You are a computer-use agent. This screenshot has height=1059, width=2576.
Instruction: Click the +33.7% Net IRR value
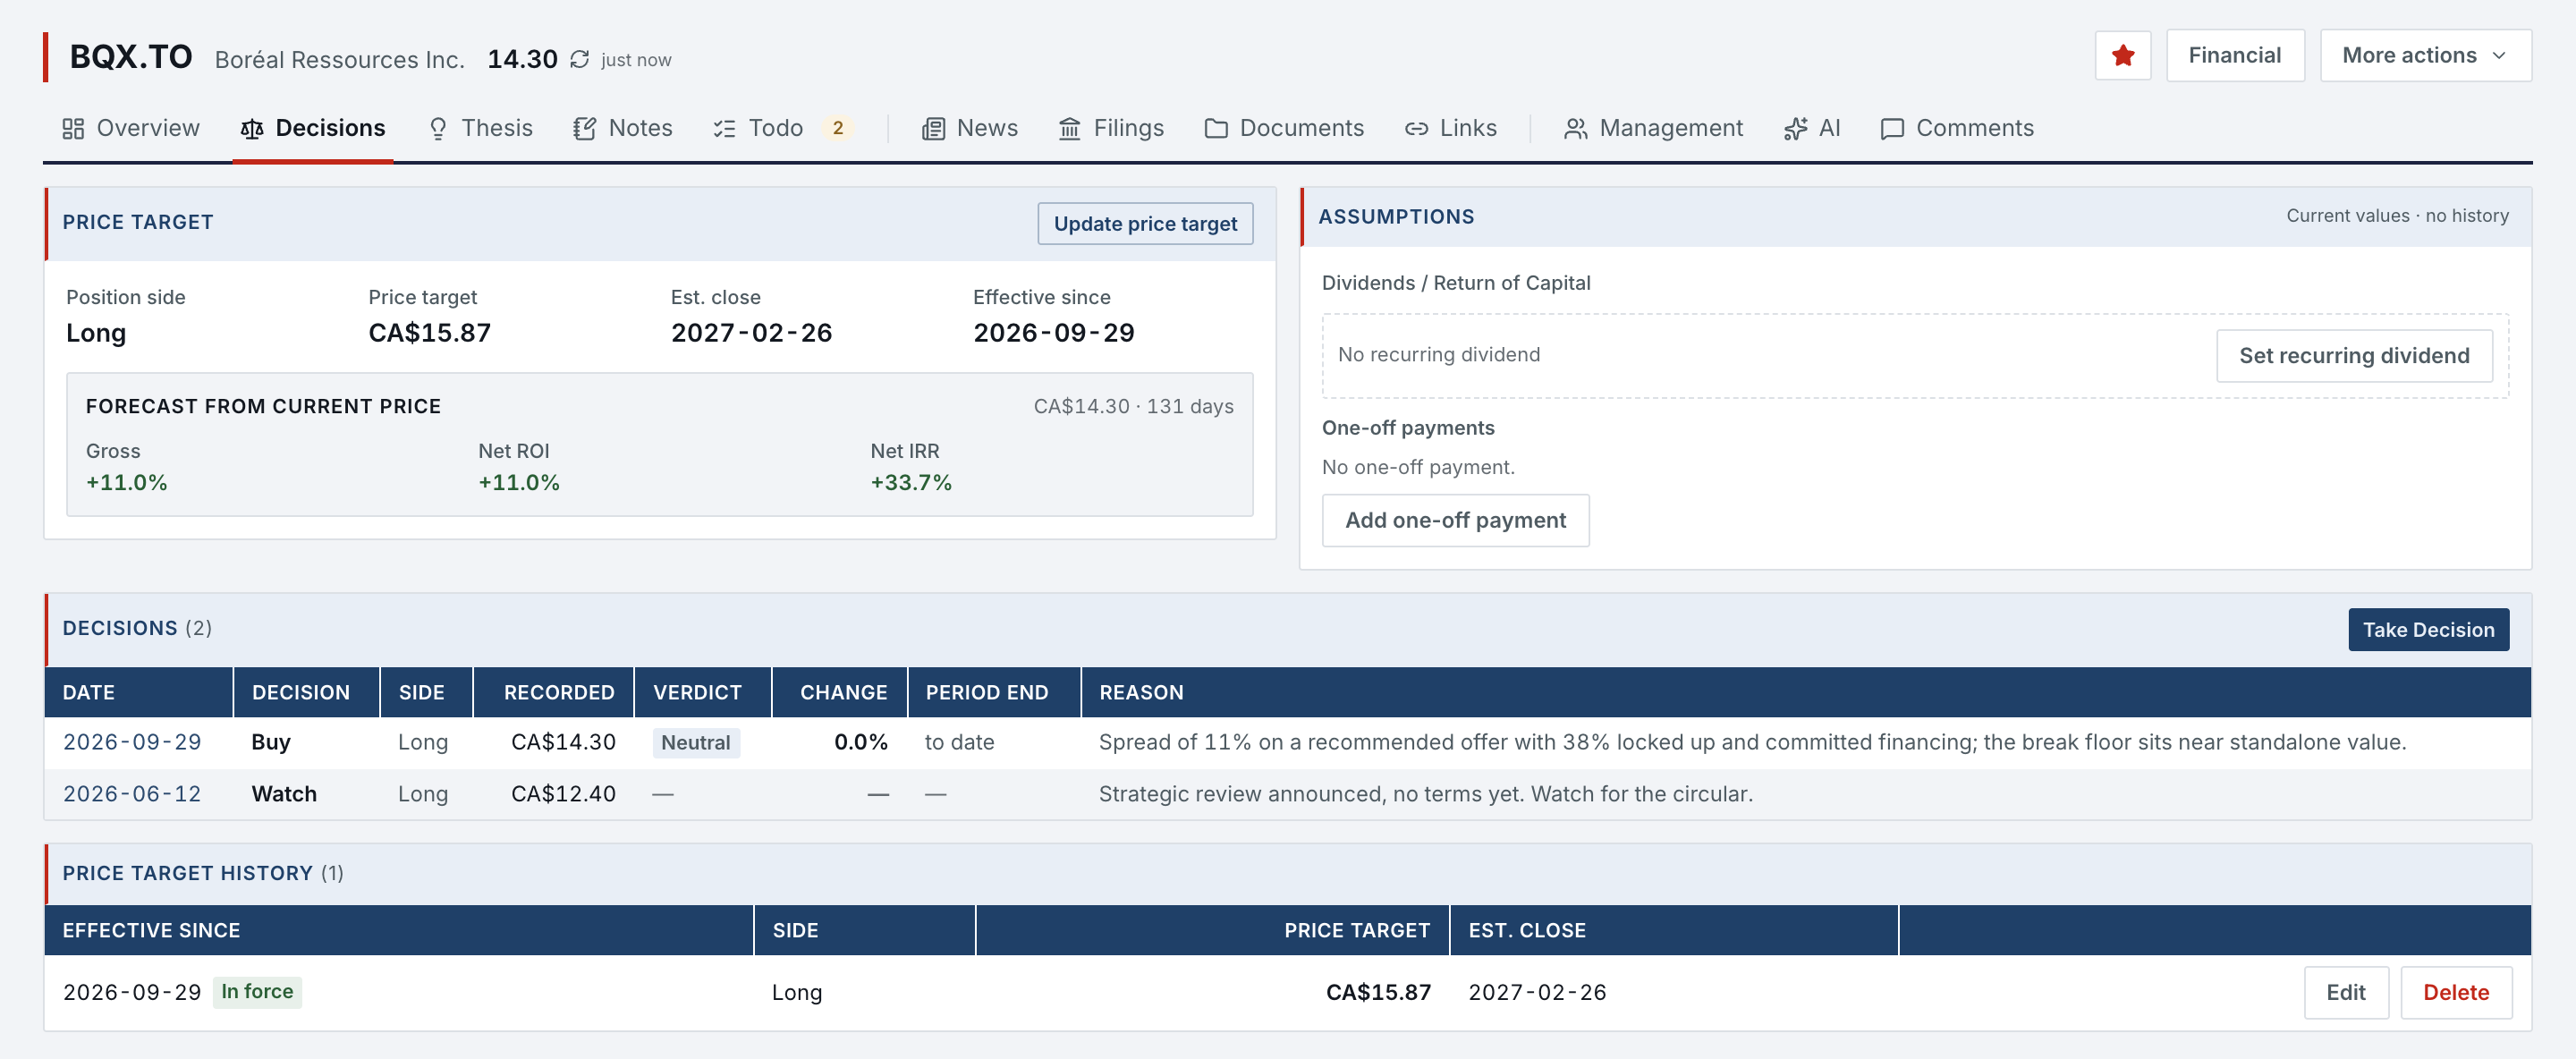coord(911,483)
